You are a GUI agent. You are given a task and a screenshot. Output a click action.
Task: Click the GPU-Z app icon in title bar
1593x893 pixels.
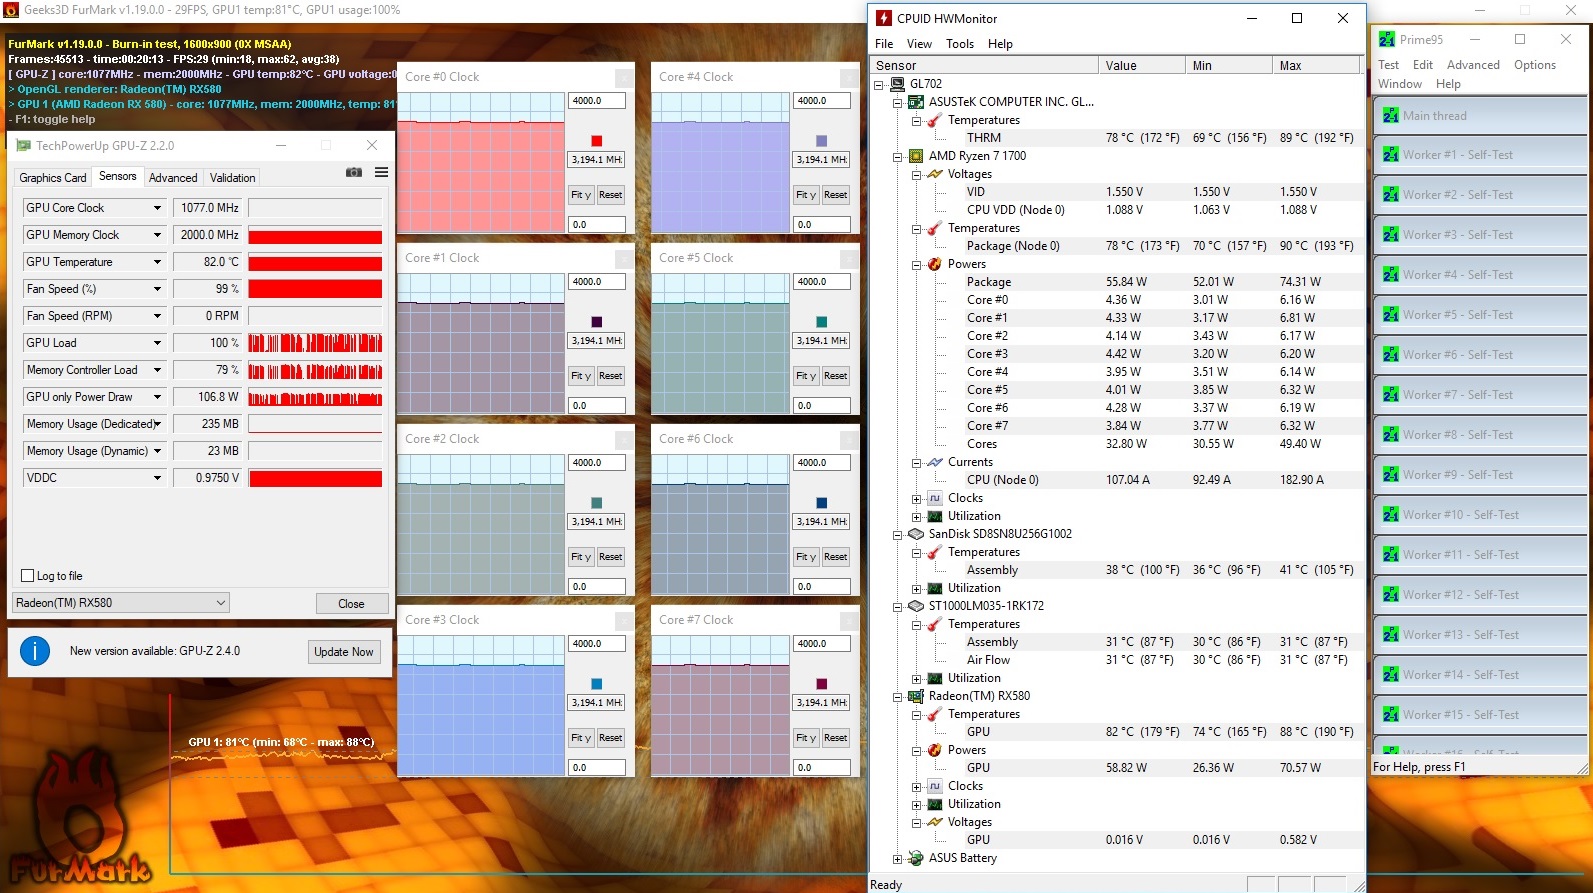(x=24, y=145)
